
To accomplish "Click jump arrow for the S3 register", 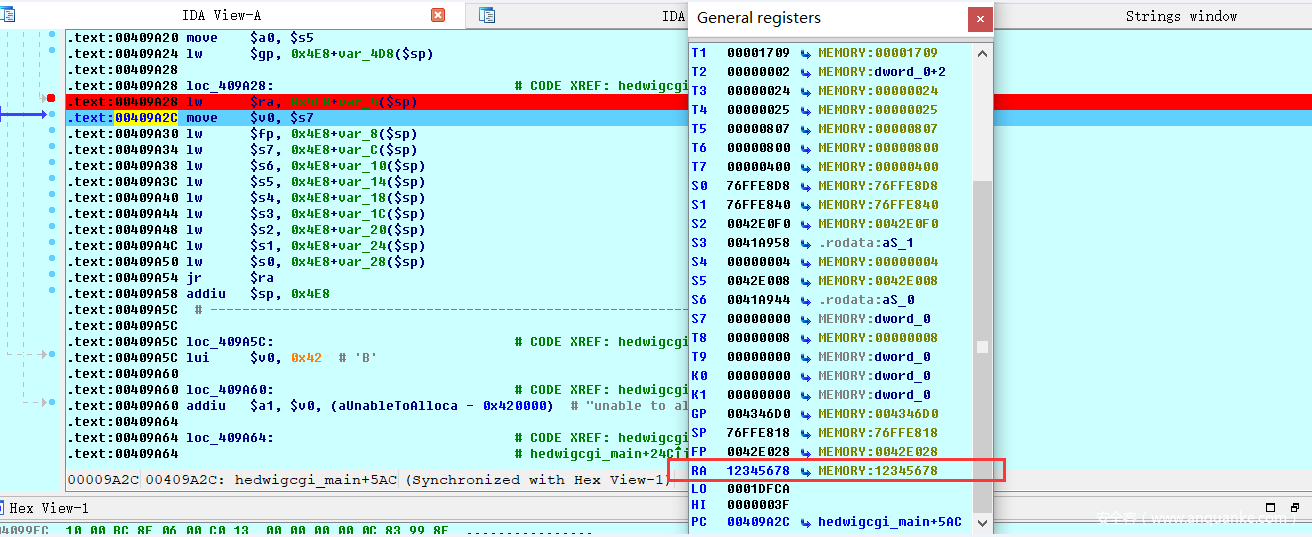I will tap(806, 243).
